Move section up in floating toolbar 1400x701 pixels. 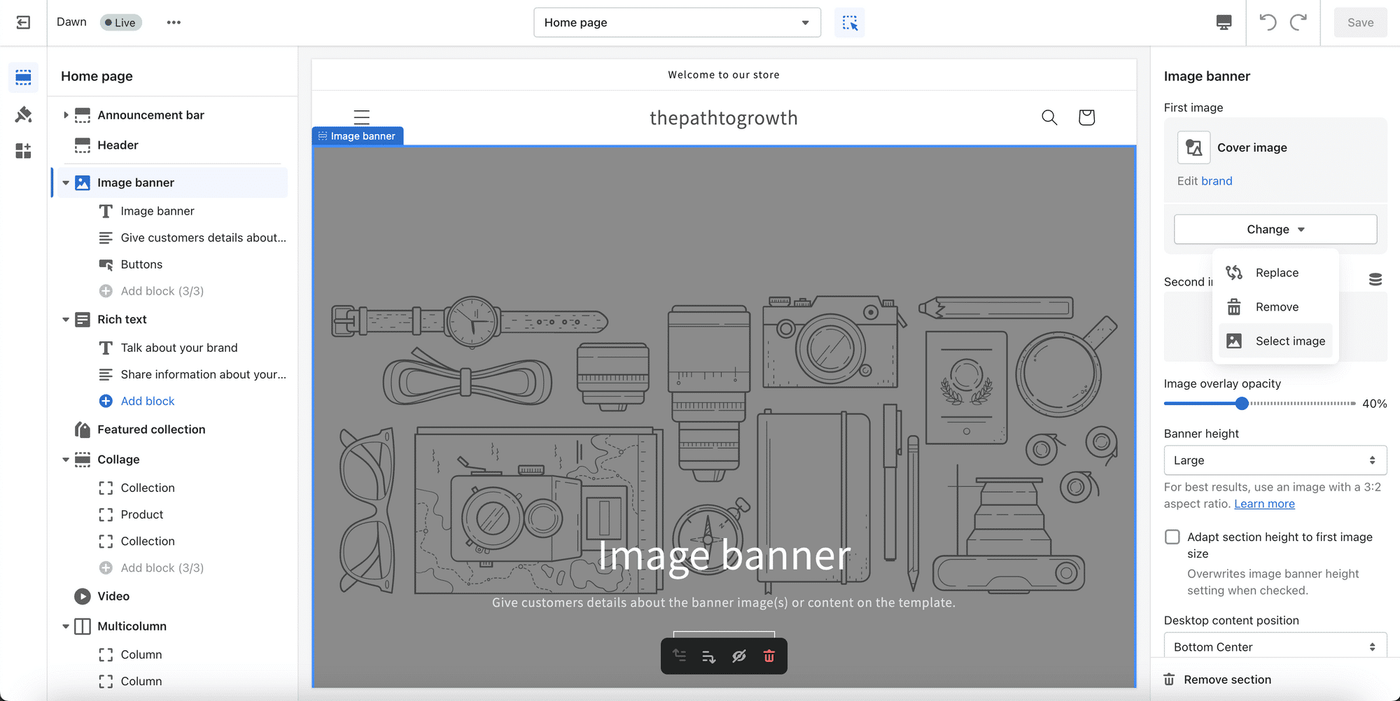pyautogui.click(x=679, y=656)
